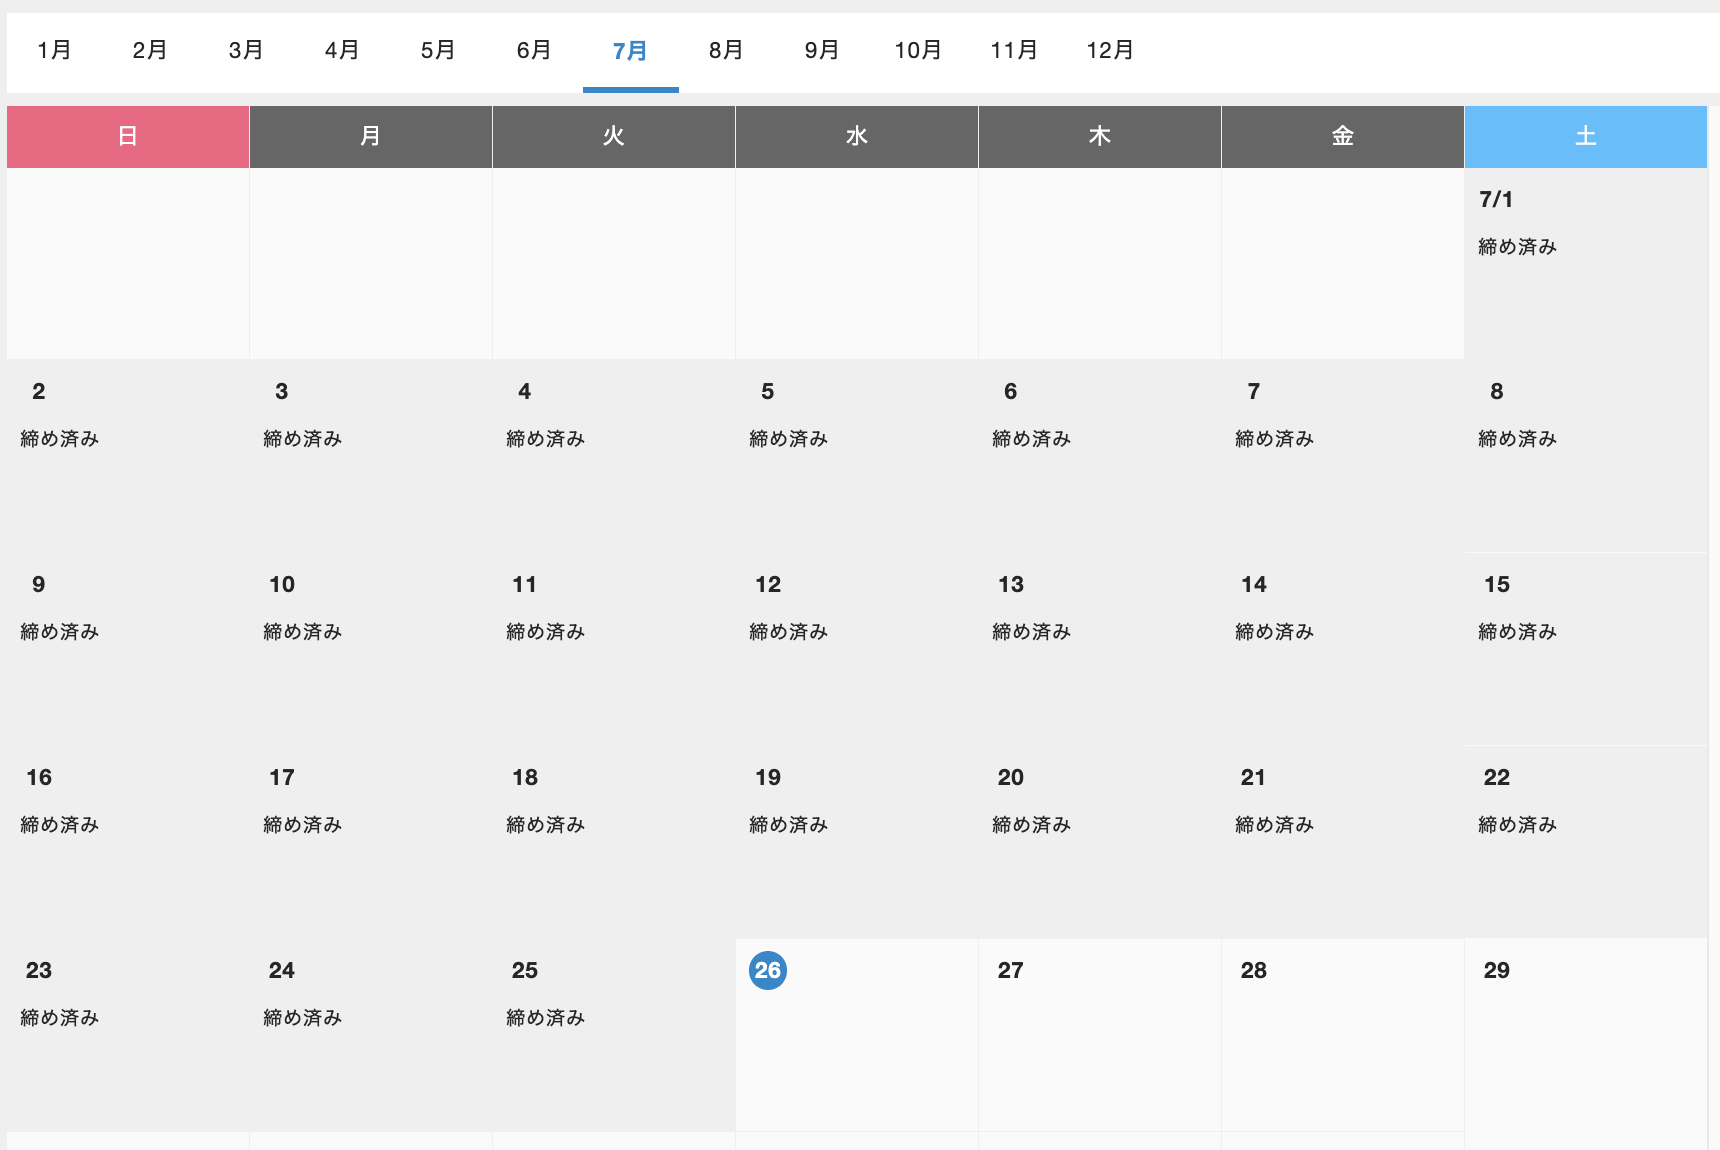Image resolution: width=1720 pixels, height=1150 pixels.
Task: Select the date 28 cell
Action: click(1342, 1034)
